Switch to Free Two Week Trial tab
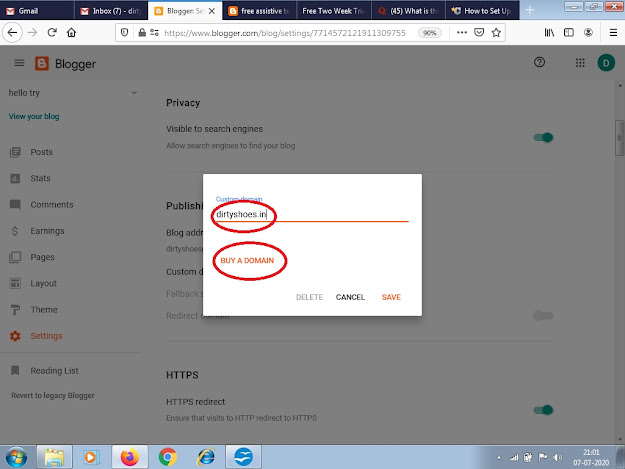Image resolution: width=625 pixels, height=469 pixels. click(x=334, y=11)
